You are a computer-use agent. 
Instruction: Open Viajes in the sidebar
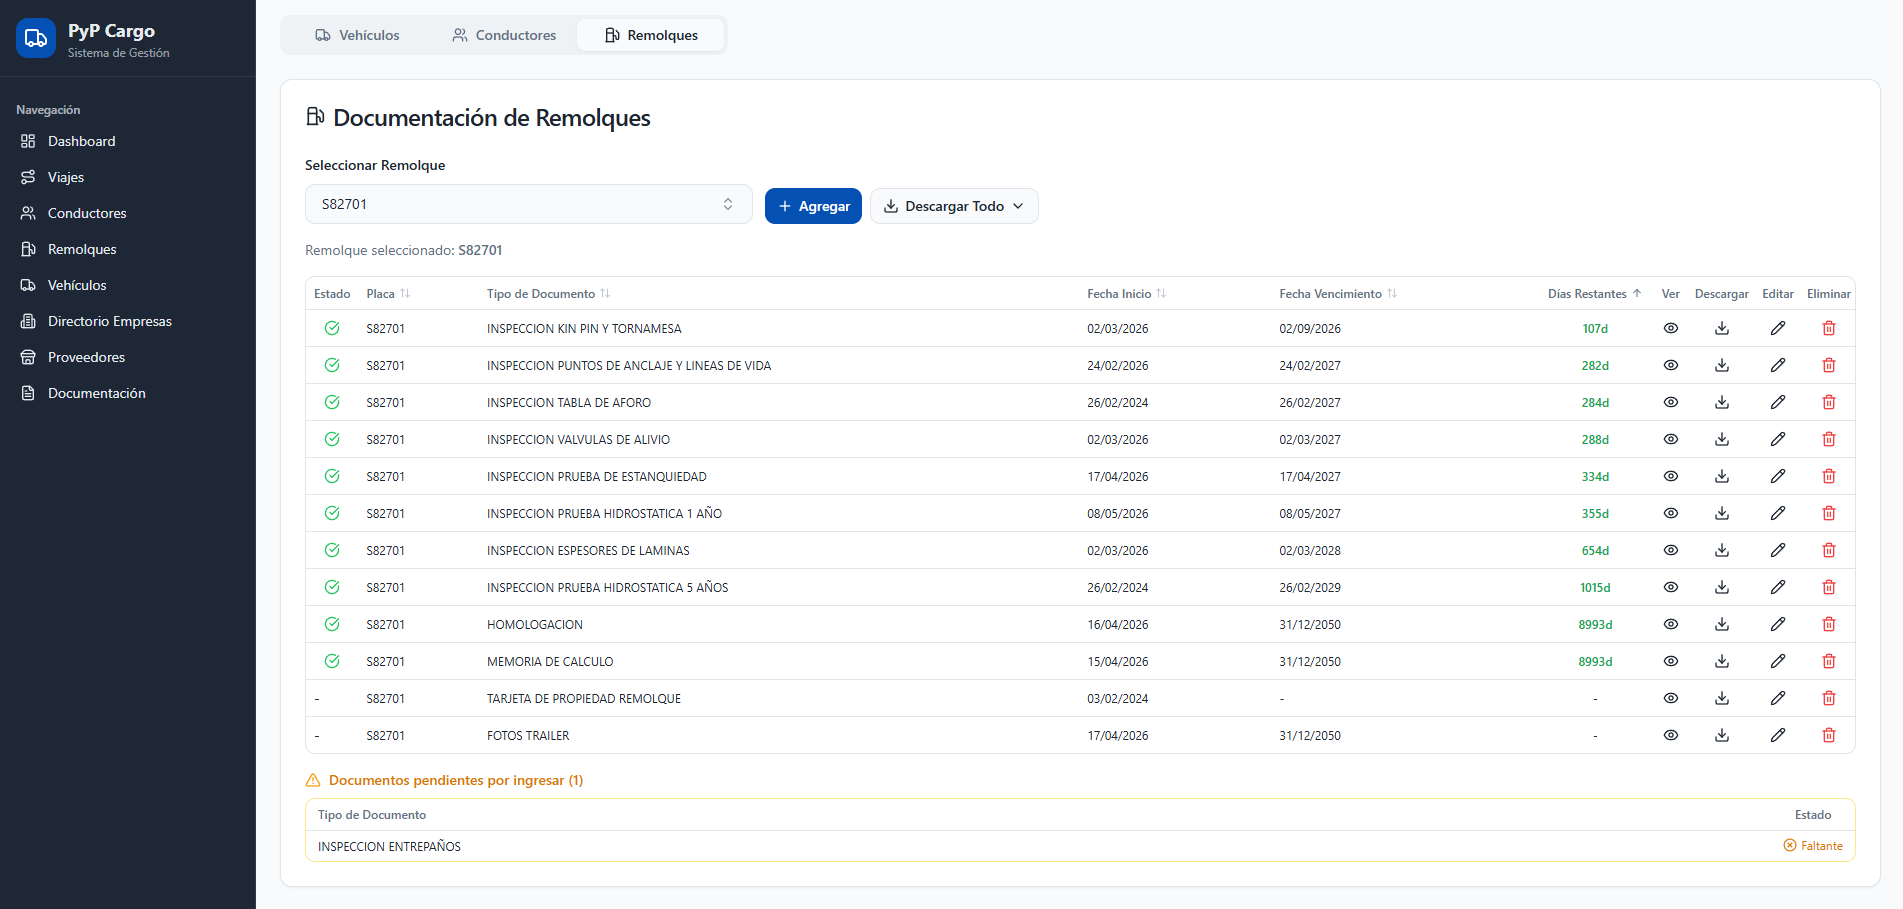pos(128,177)
